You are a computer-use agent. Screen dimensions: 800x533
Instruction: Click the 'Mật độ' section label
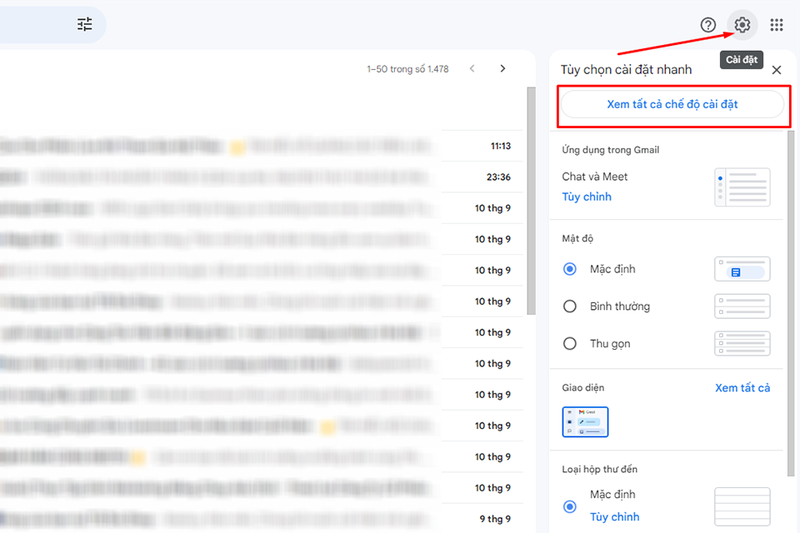click(578, 239)
